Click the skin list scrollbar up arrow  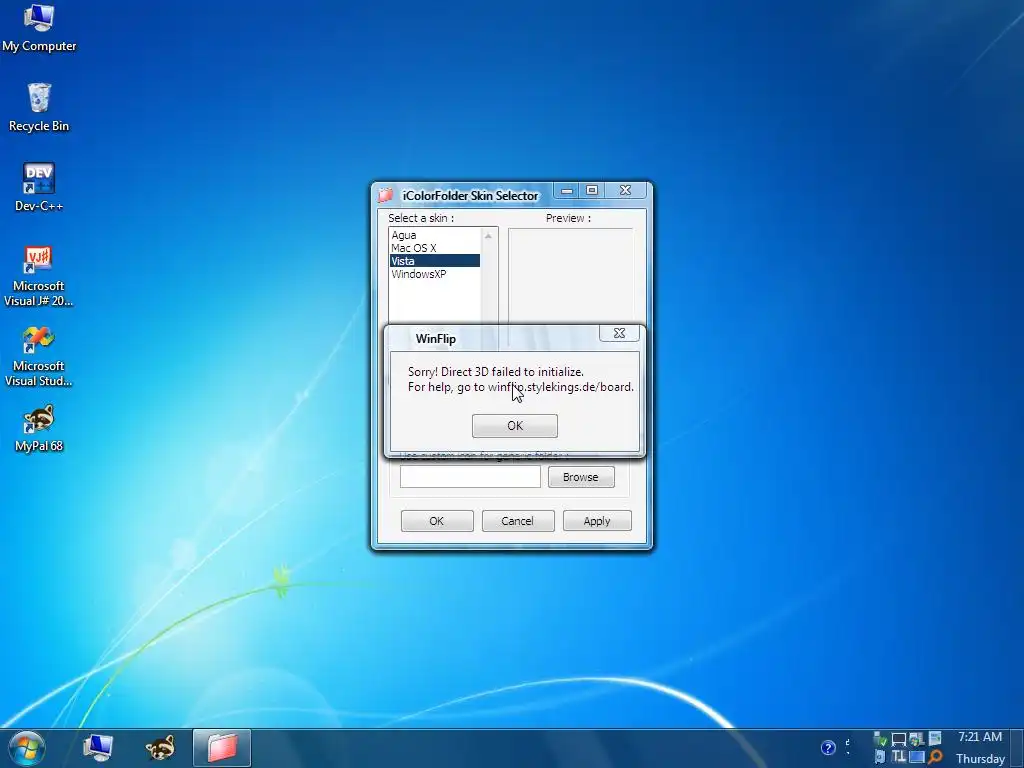488,236
